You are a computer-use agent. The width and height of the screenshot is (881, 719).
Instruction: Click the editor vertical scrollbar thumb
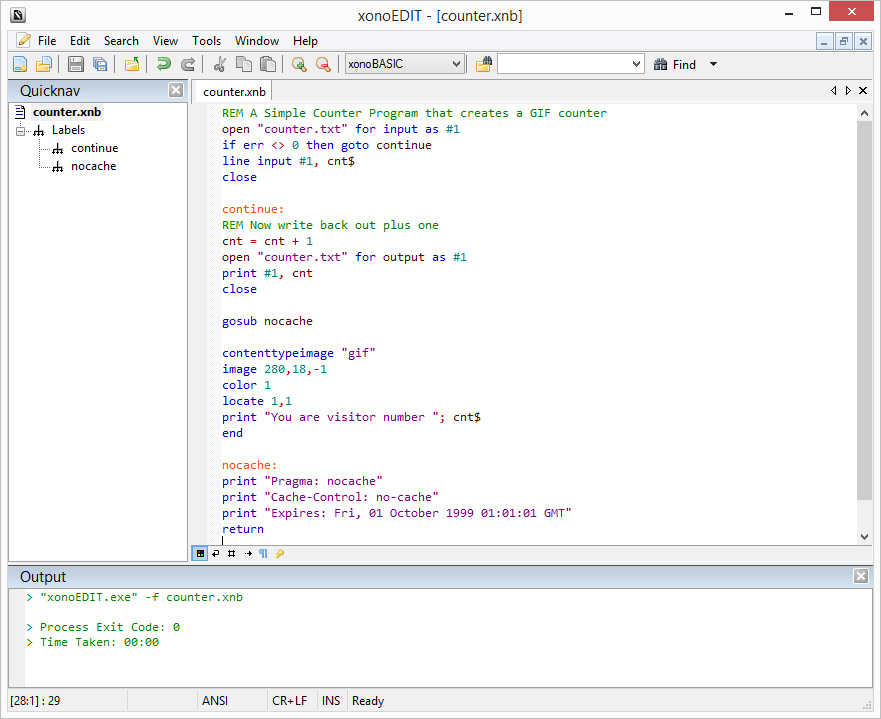tap(864, 310)
